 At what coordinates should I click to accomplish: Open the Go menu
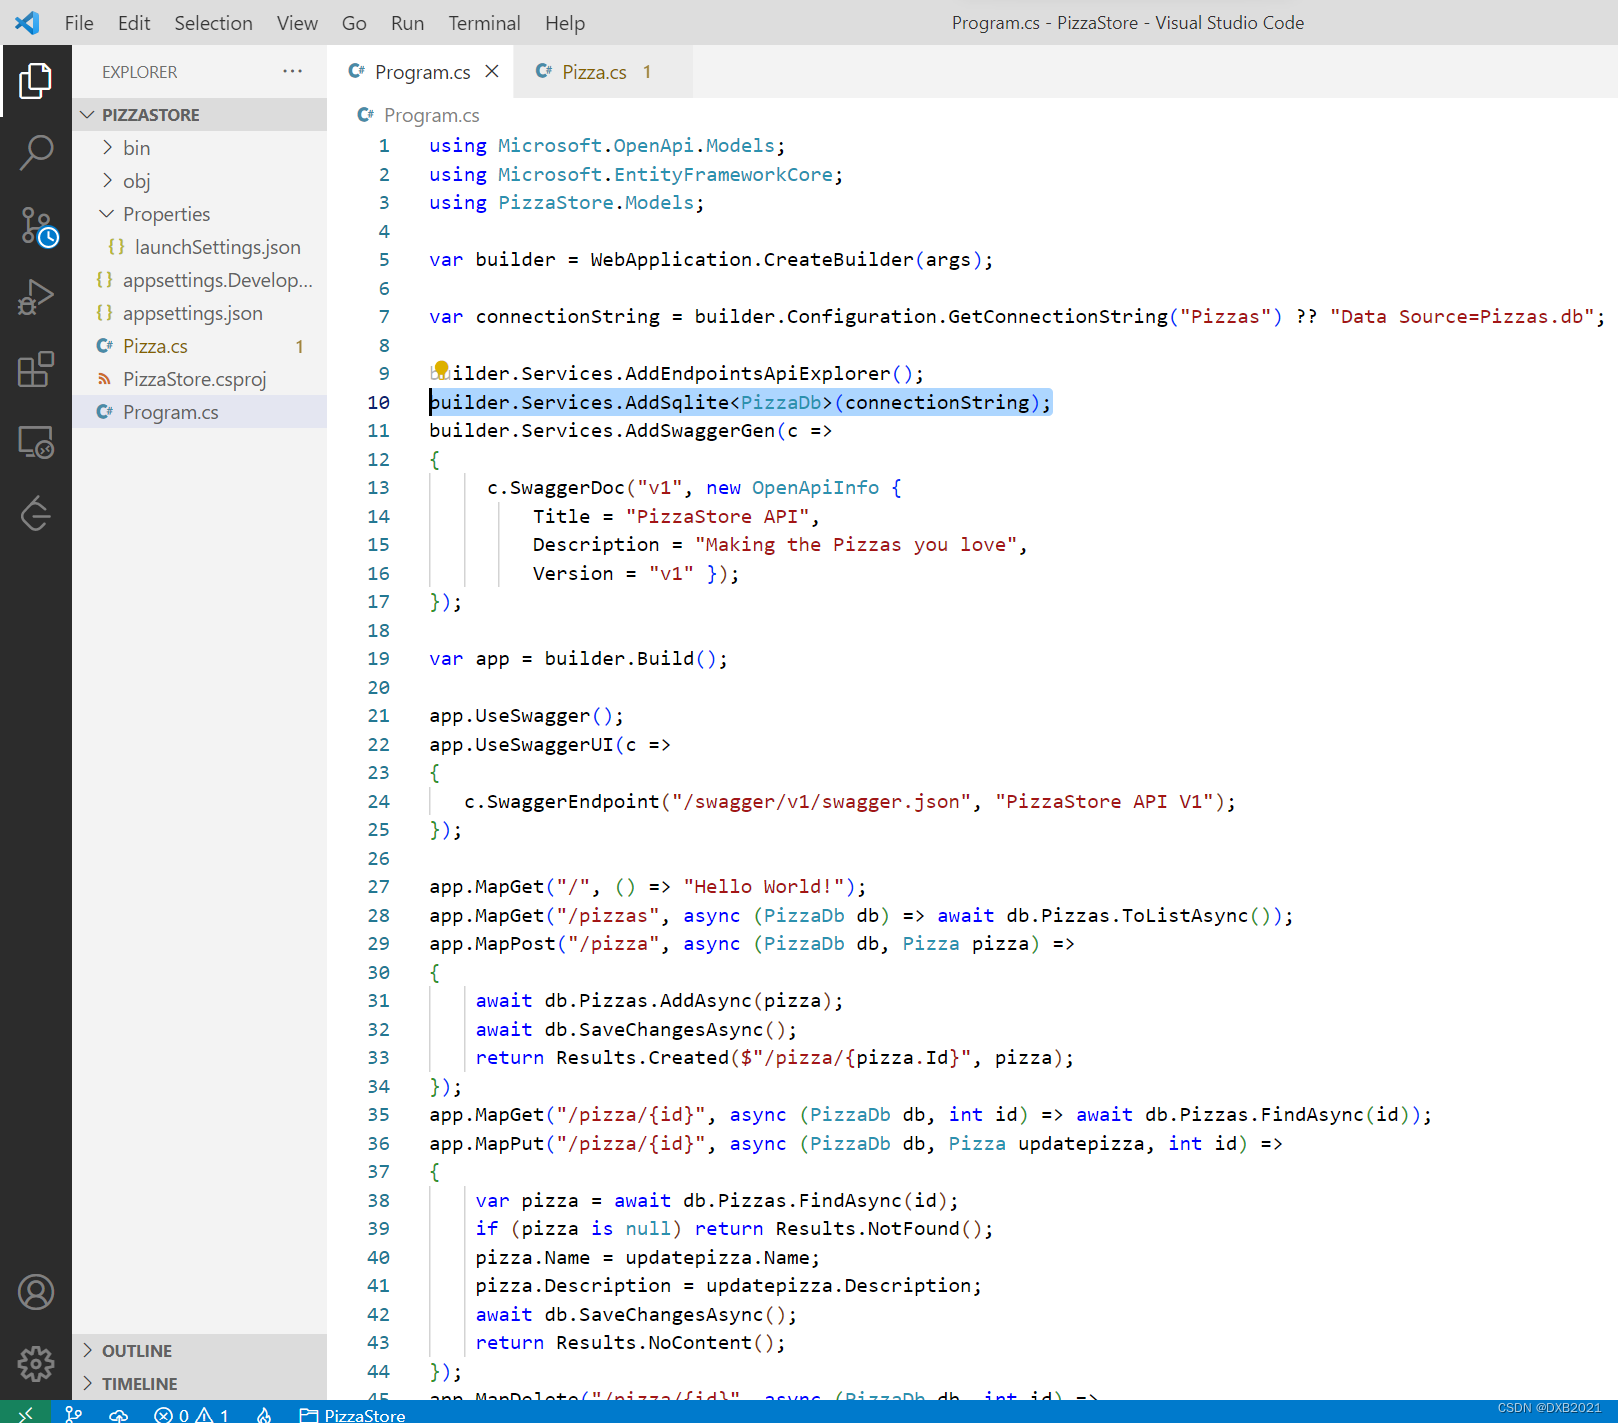[354, 23]
